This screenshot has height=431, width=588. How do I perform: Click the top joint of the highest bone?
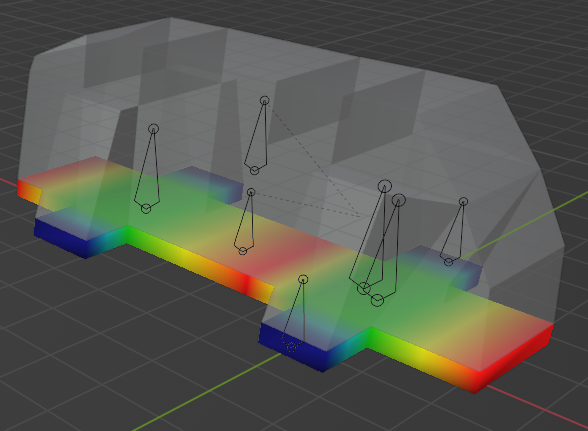coord(264,101)
